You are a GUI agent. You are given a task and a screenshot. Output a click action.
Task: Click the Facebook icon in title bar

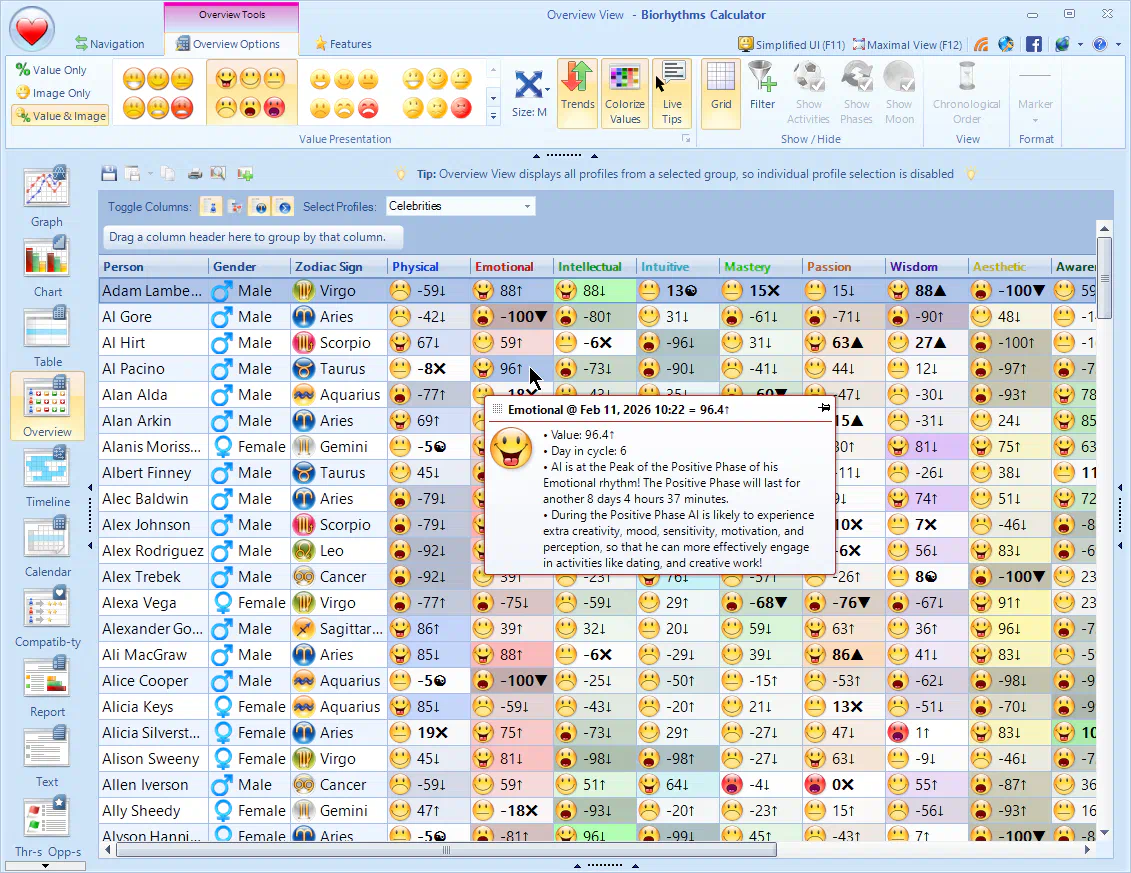[1034, 44]
